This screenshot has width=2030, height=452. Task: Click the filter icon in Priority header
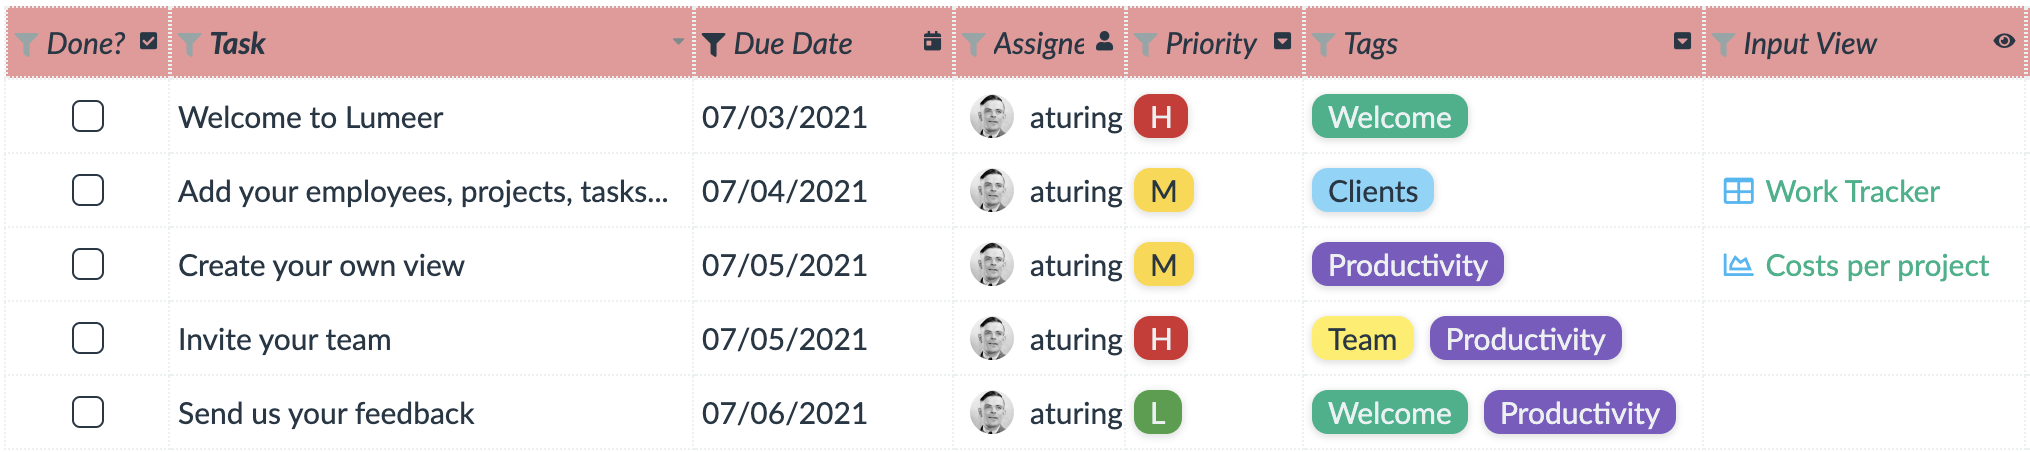pyautogui.click(x=1145, y=44)
